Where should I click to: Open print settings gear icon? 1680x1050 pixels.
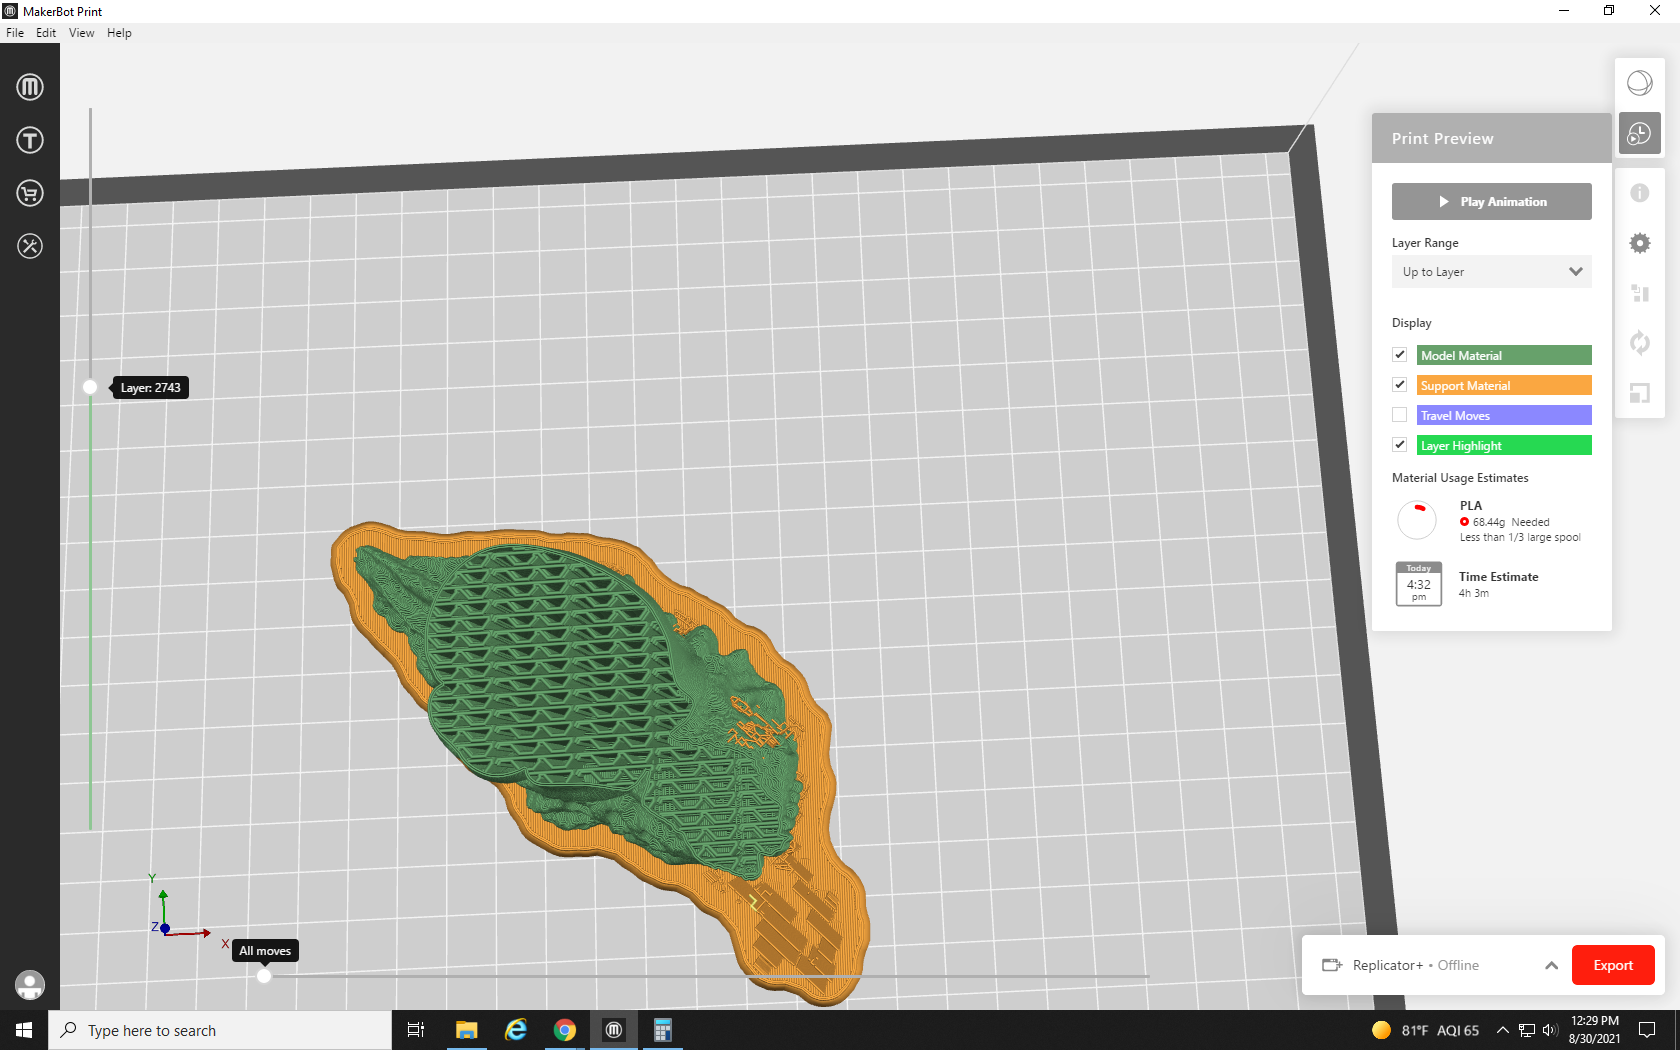[1640, 243]
